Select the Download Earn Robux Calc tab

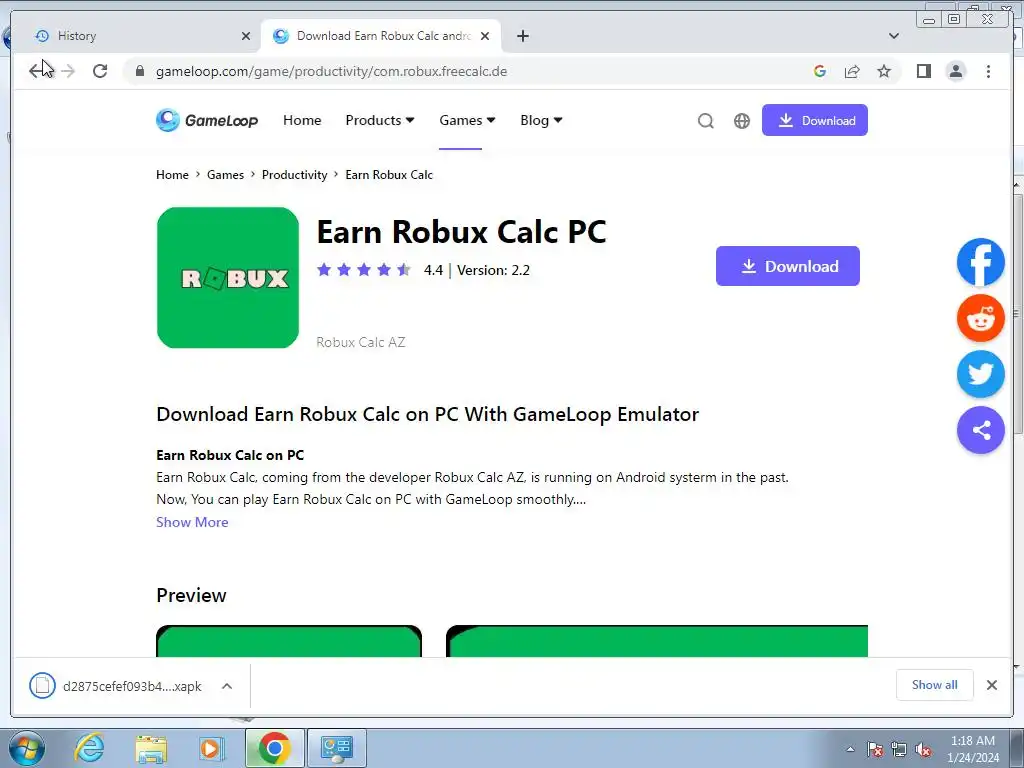(381, 36)
